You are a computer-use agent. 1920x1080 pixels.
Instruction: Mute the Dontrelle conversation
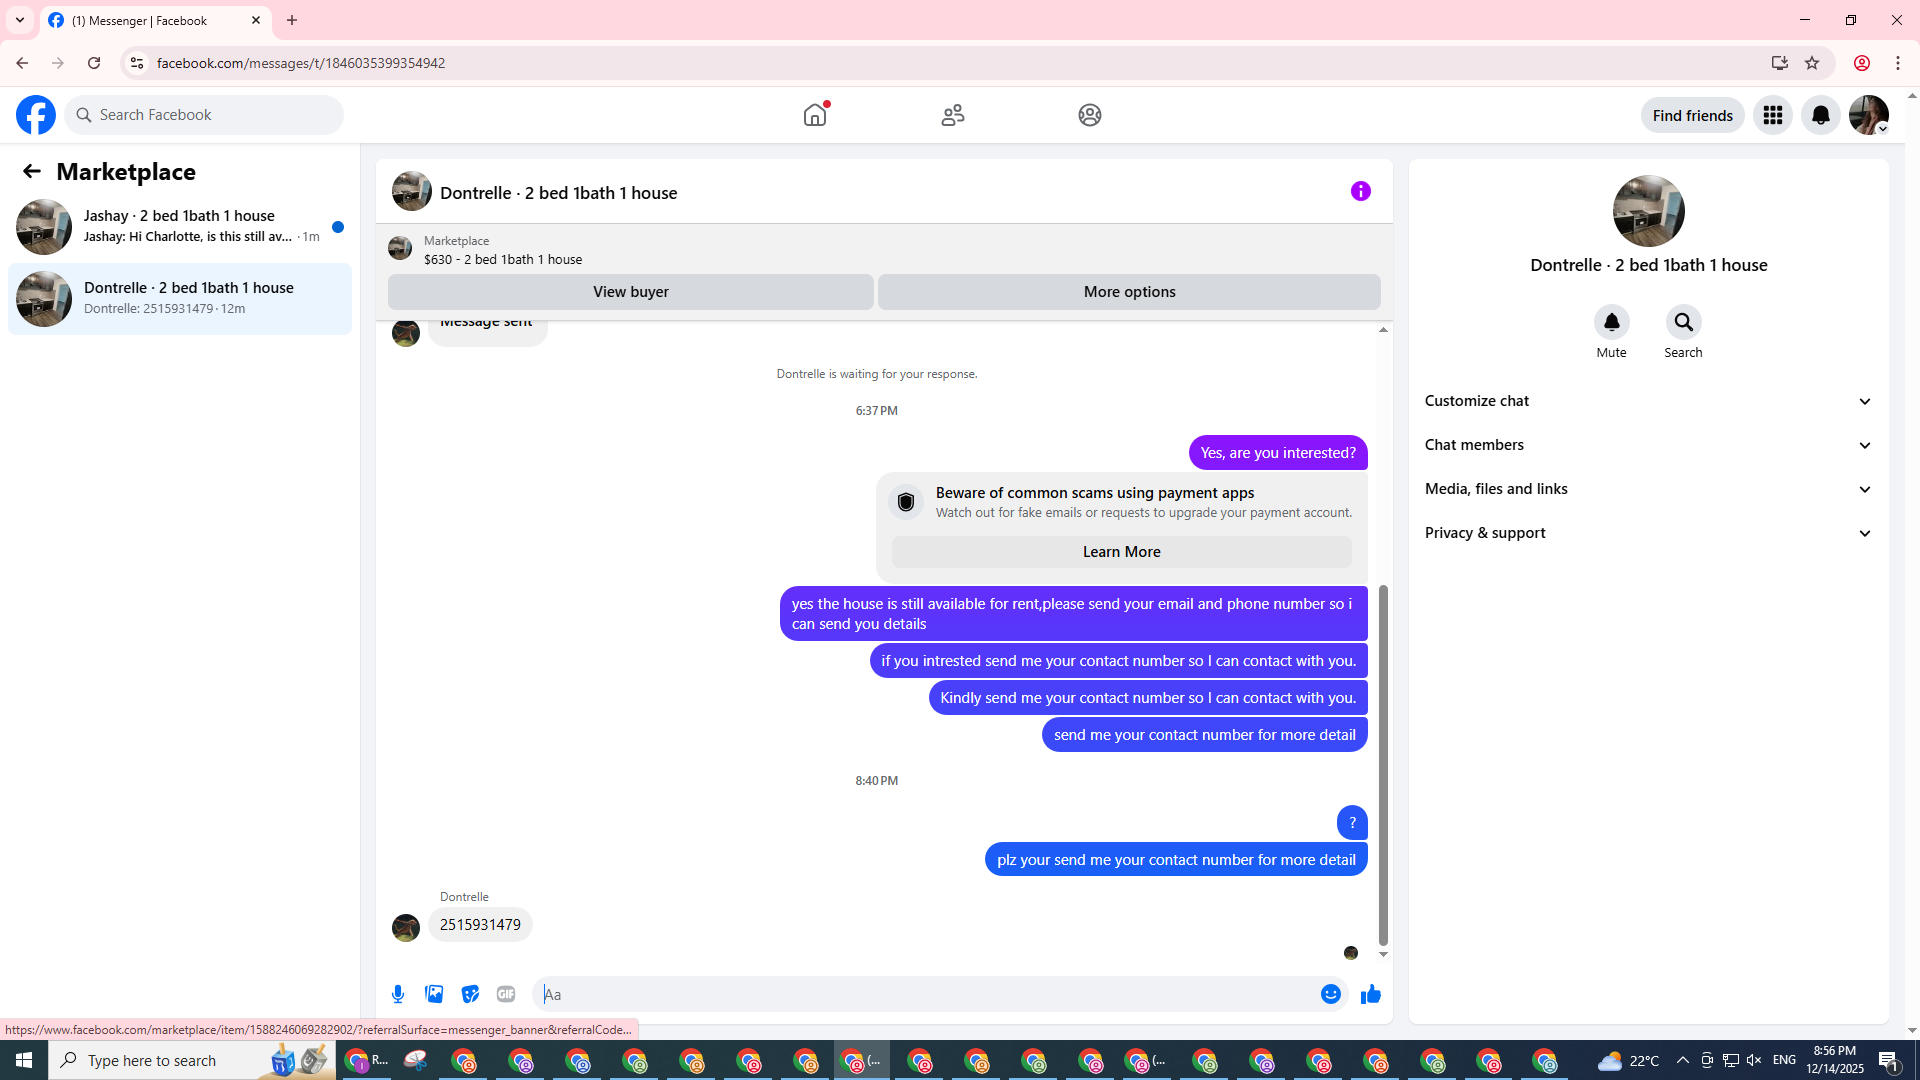[1611, 323]
